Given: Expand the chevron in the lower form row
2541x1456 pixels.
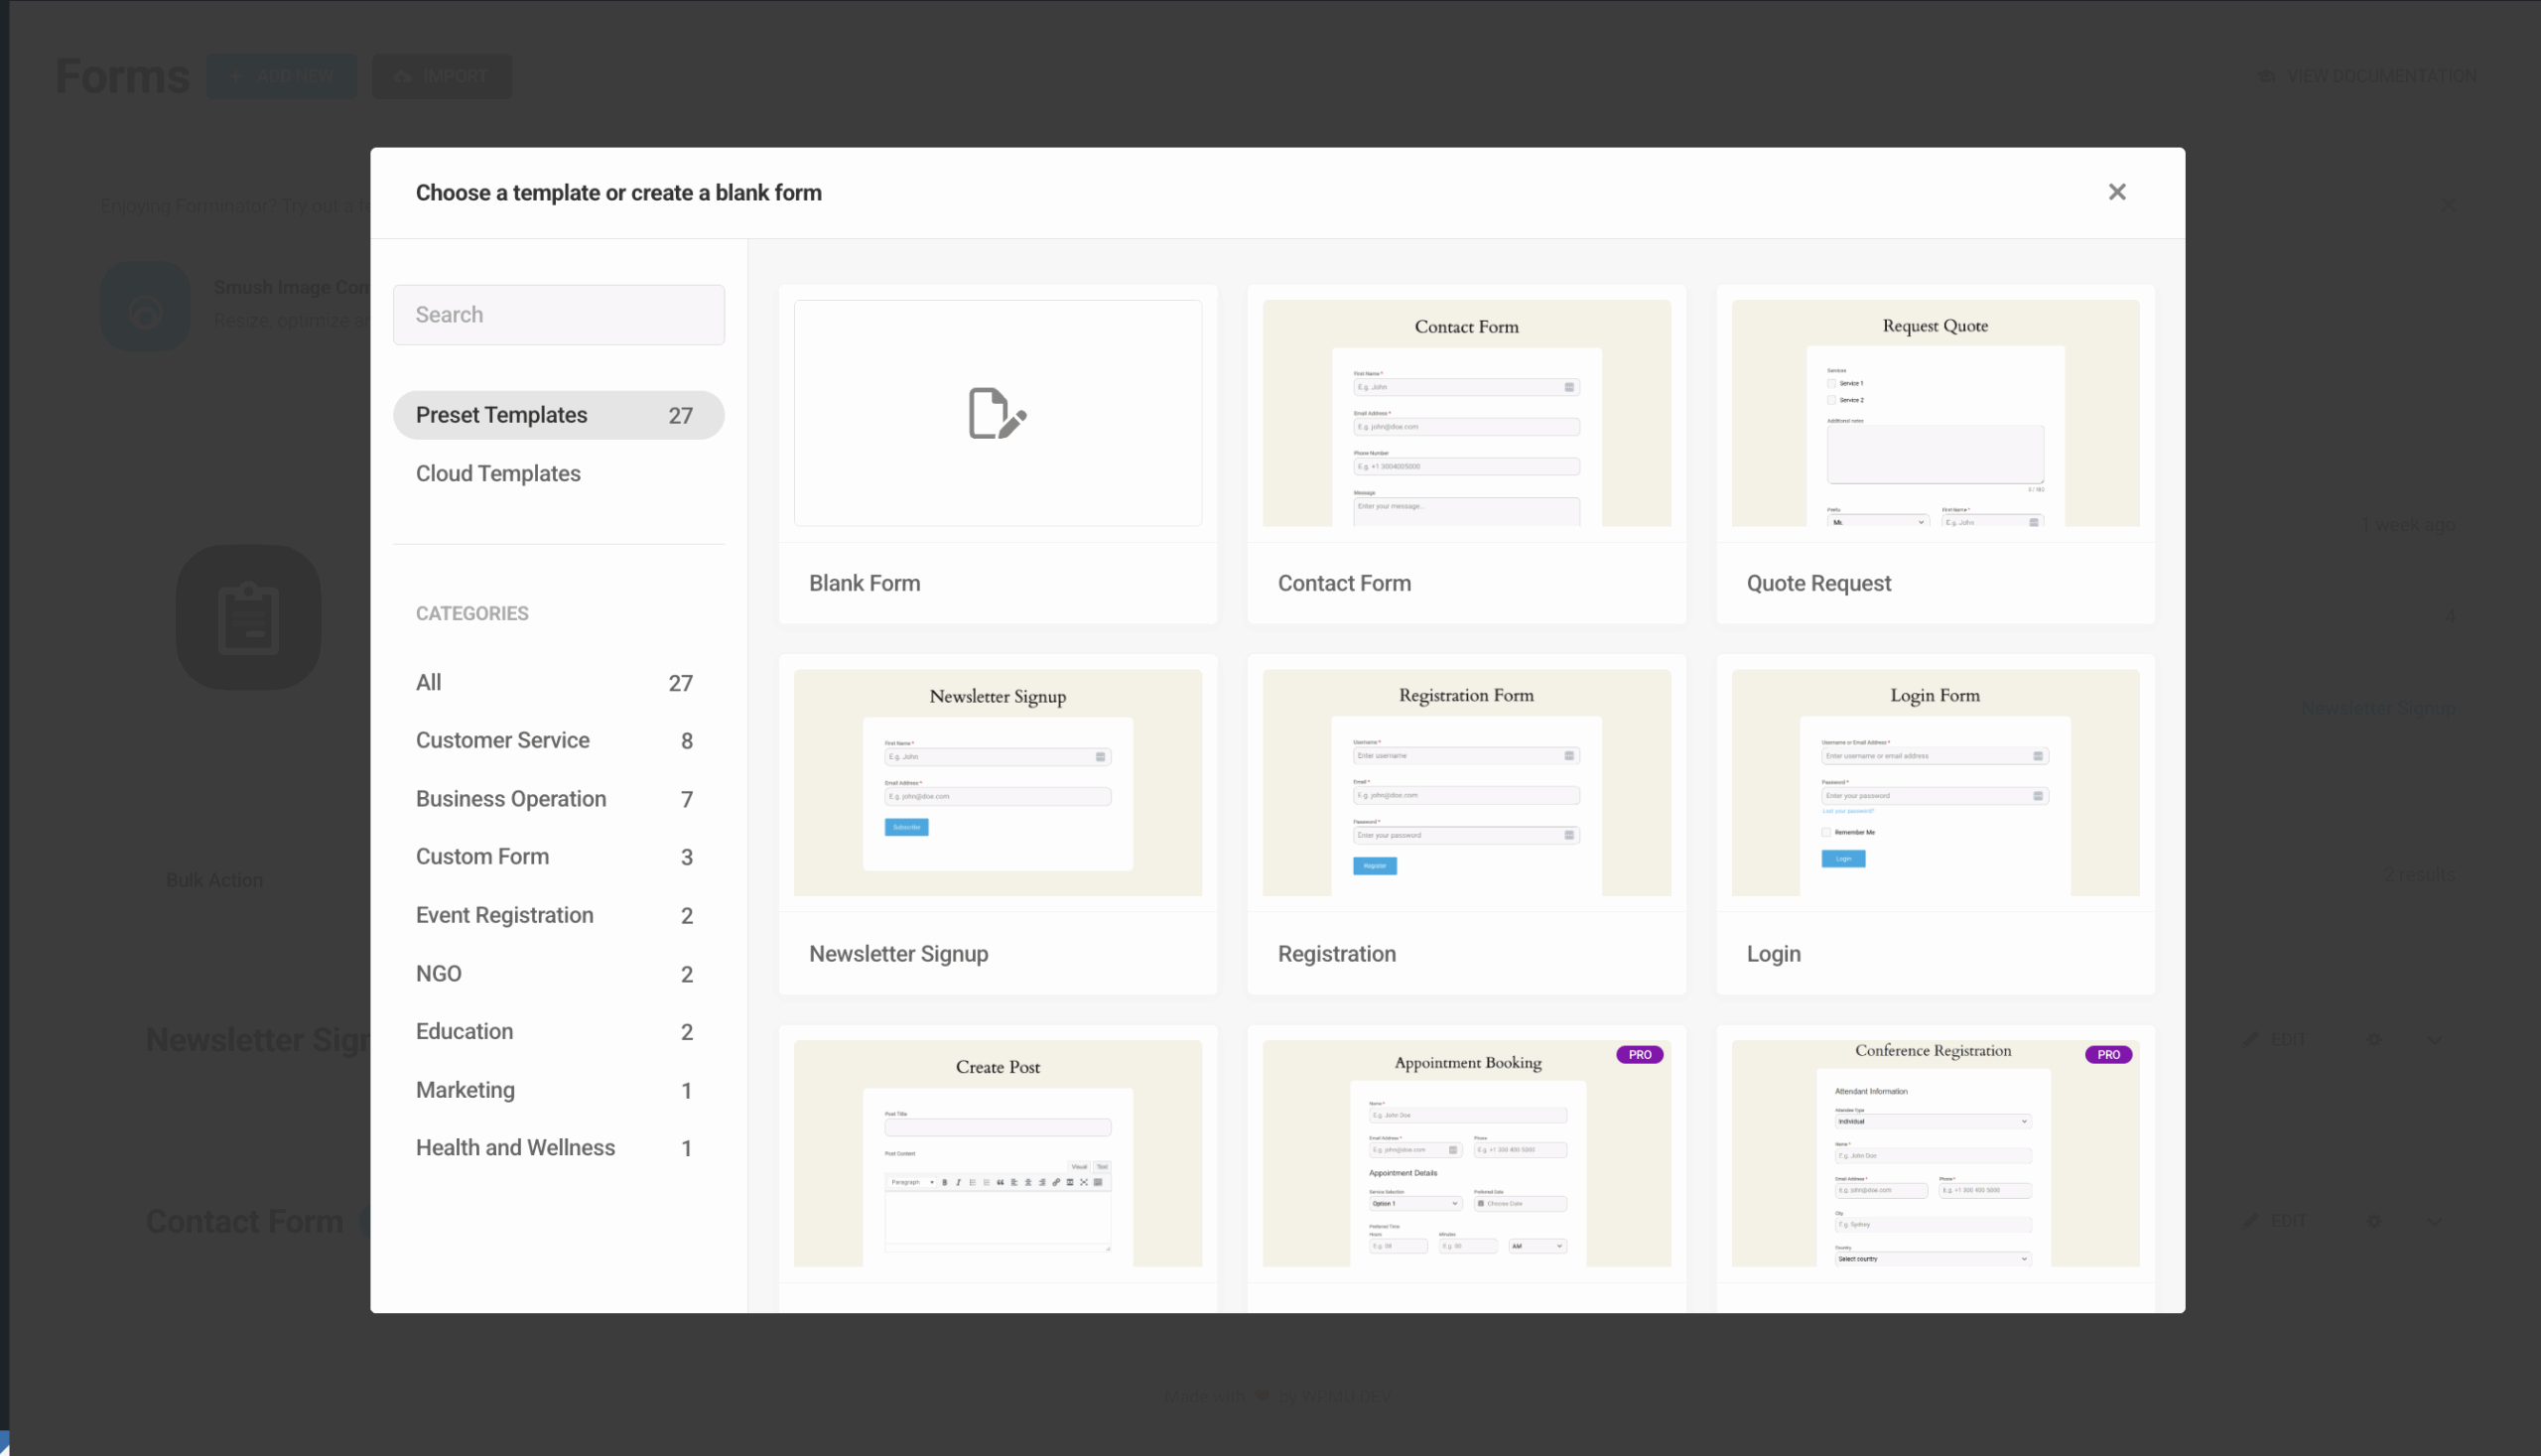Looking at the screenshot, I should tap(2435, 1222).
